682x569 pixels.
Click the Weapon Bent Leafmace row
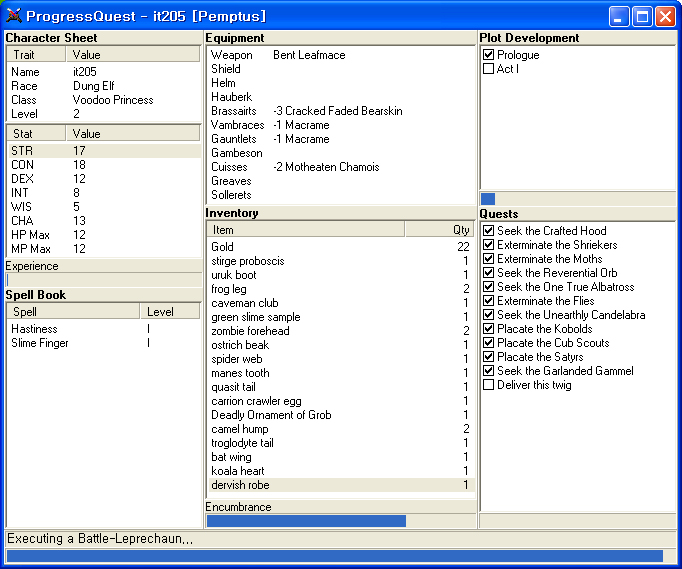coord(341,55)
